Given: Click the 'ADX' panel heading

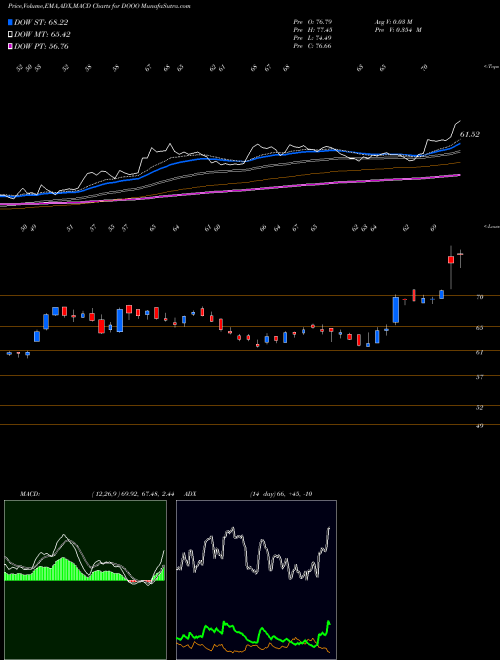Looking at the screenshot, I should tap(190, 494).
